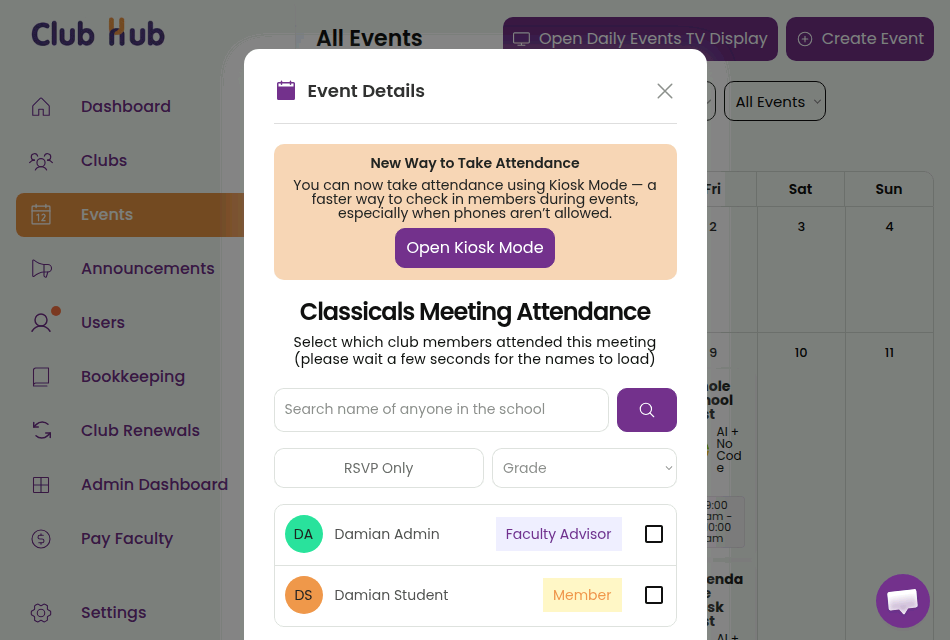Click Damian Admin's green DA avatar
Screen dimensions: 950x640
click(x=304, y=534)
